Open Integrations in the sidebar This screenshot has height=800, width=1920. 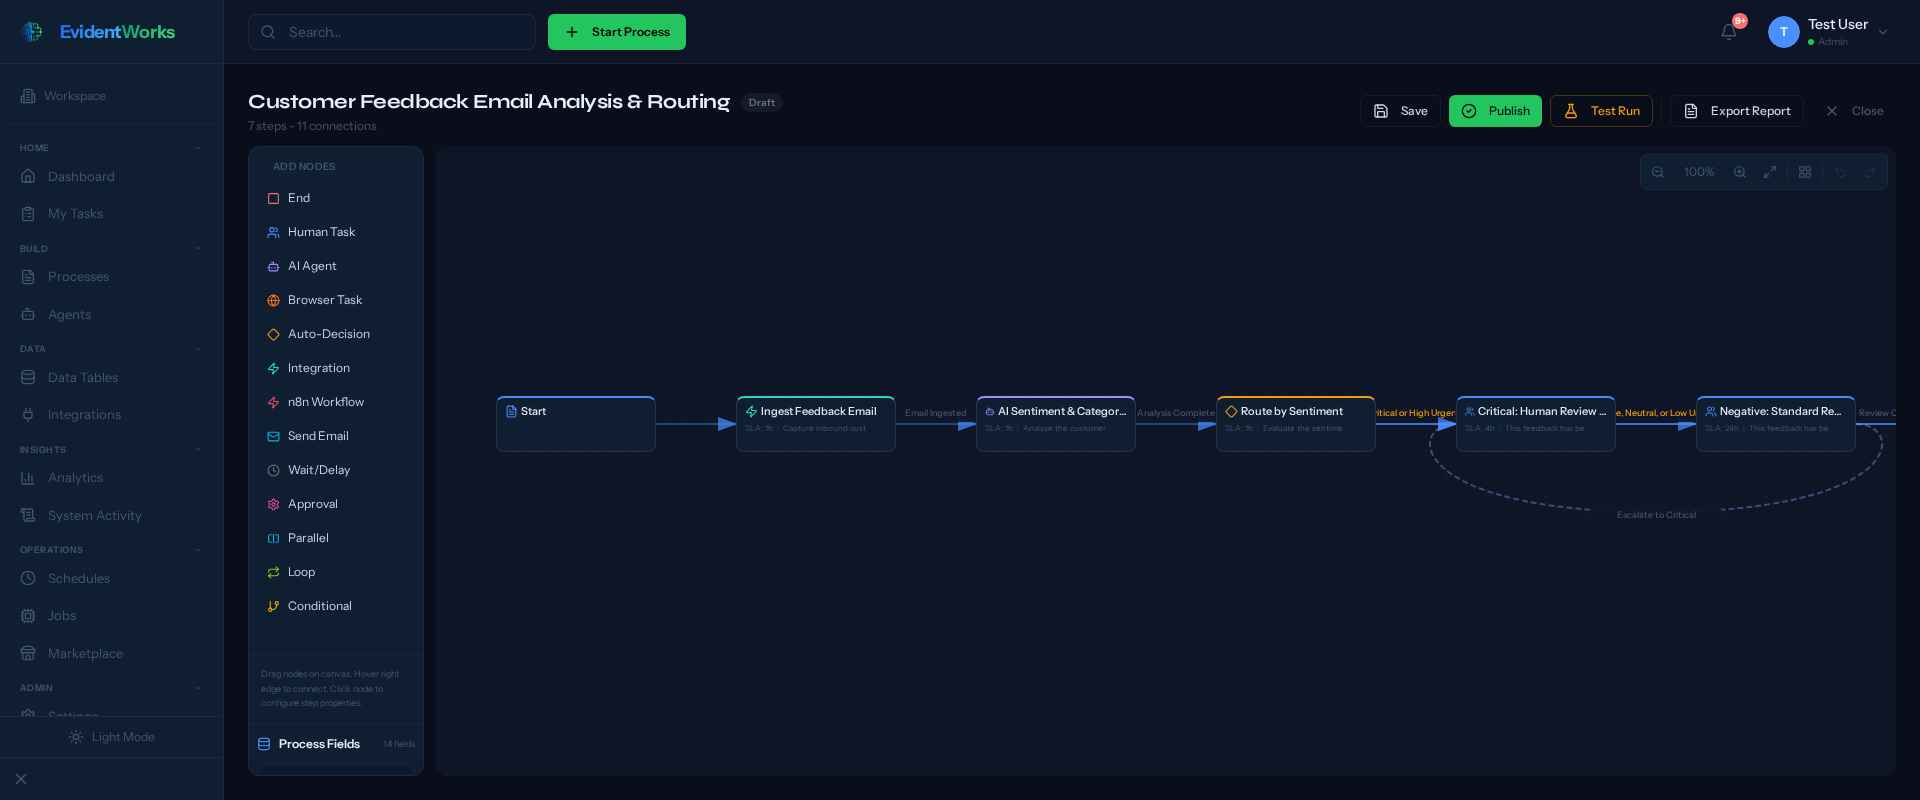click(111, 415)
